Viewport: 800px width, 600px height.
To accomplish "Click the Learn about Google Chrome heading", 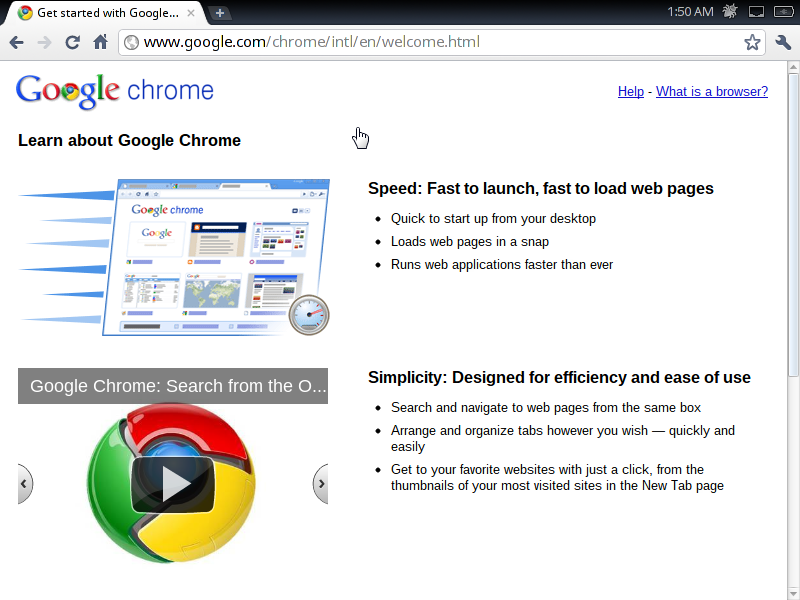I will click(130, 140).
